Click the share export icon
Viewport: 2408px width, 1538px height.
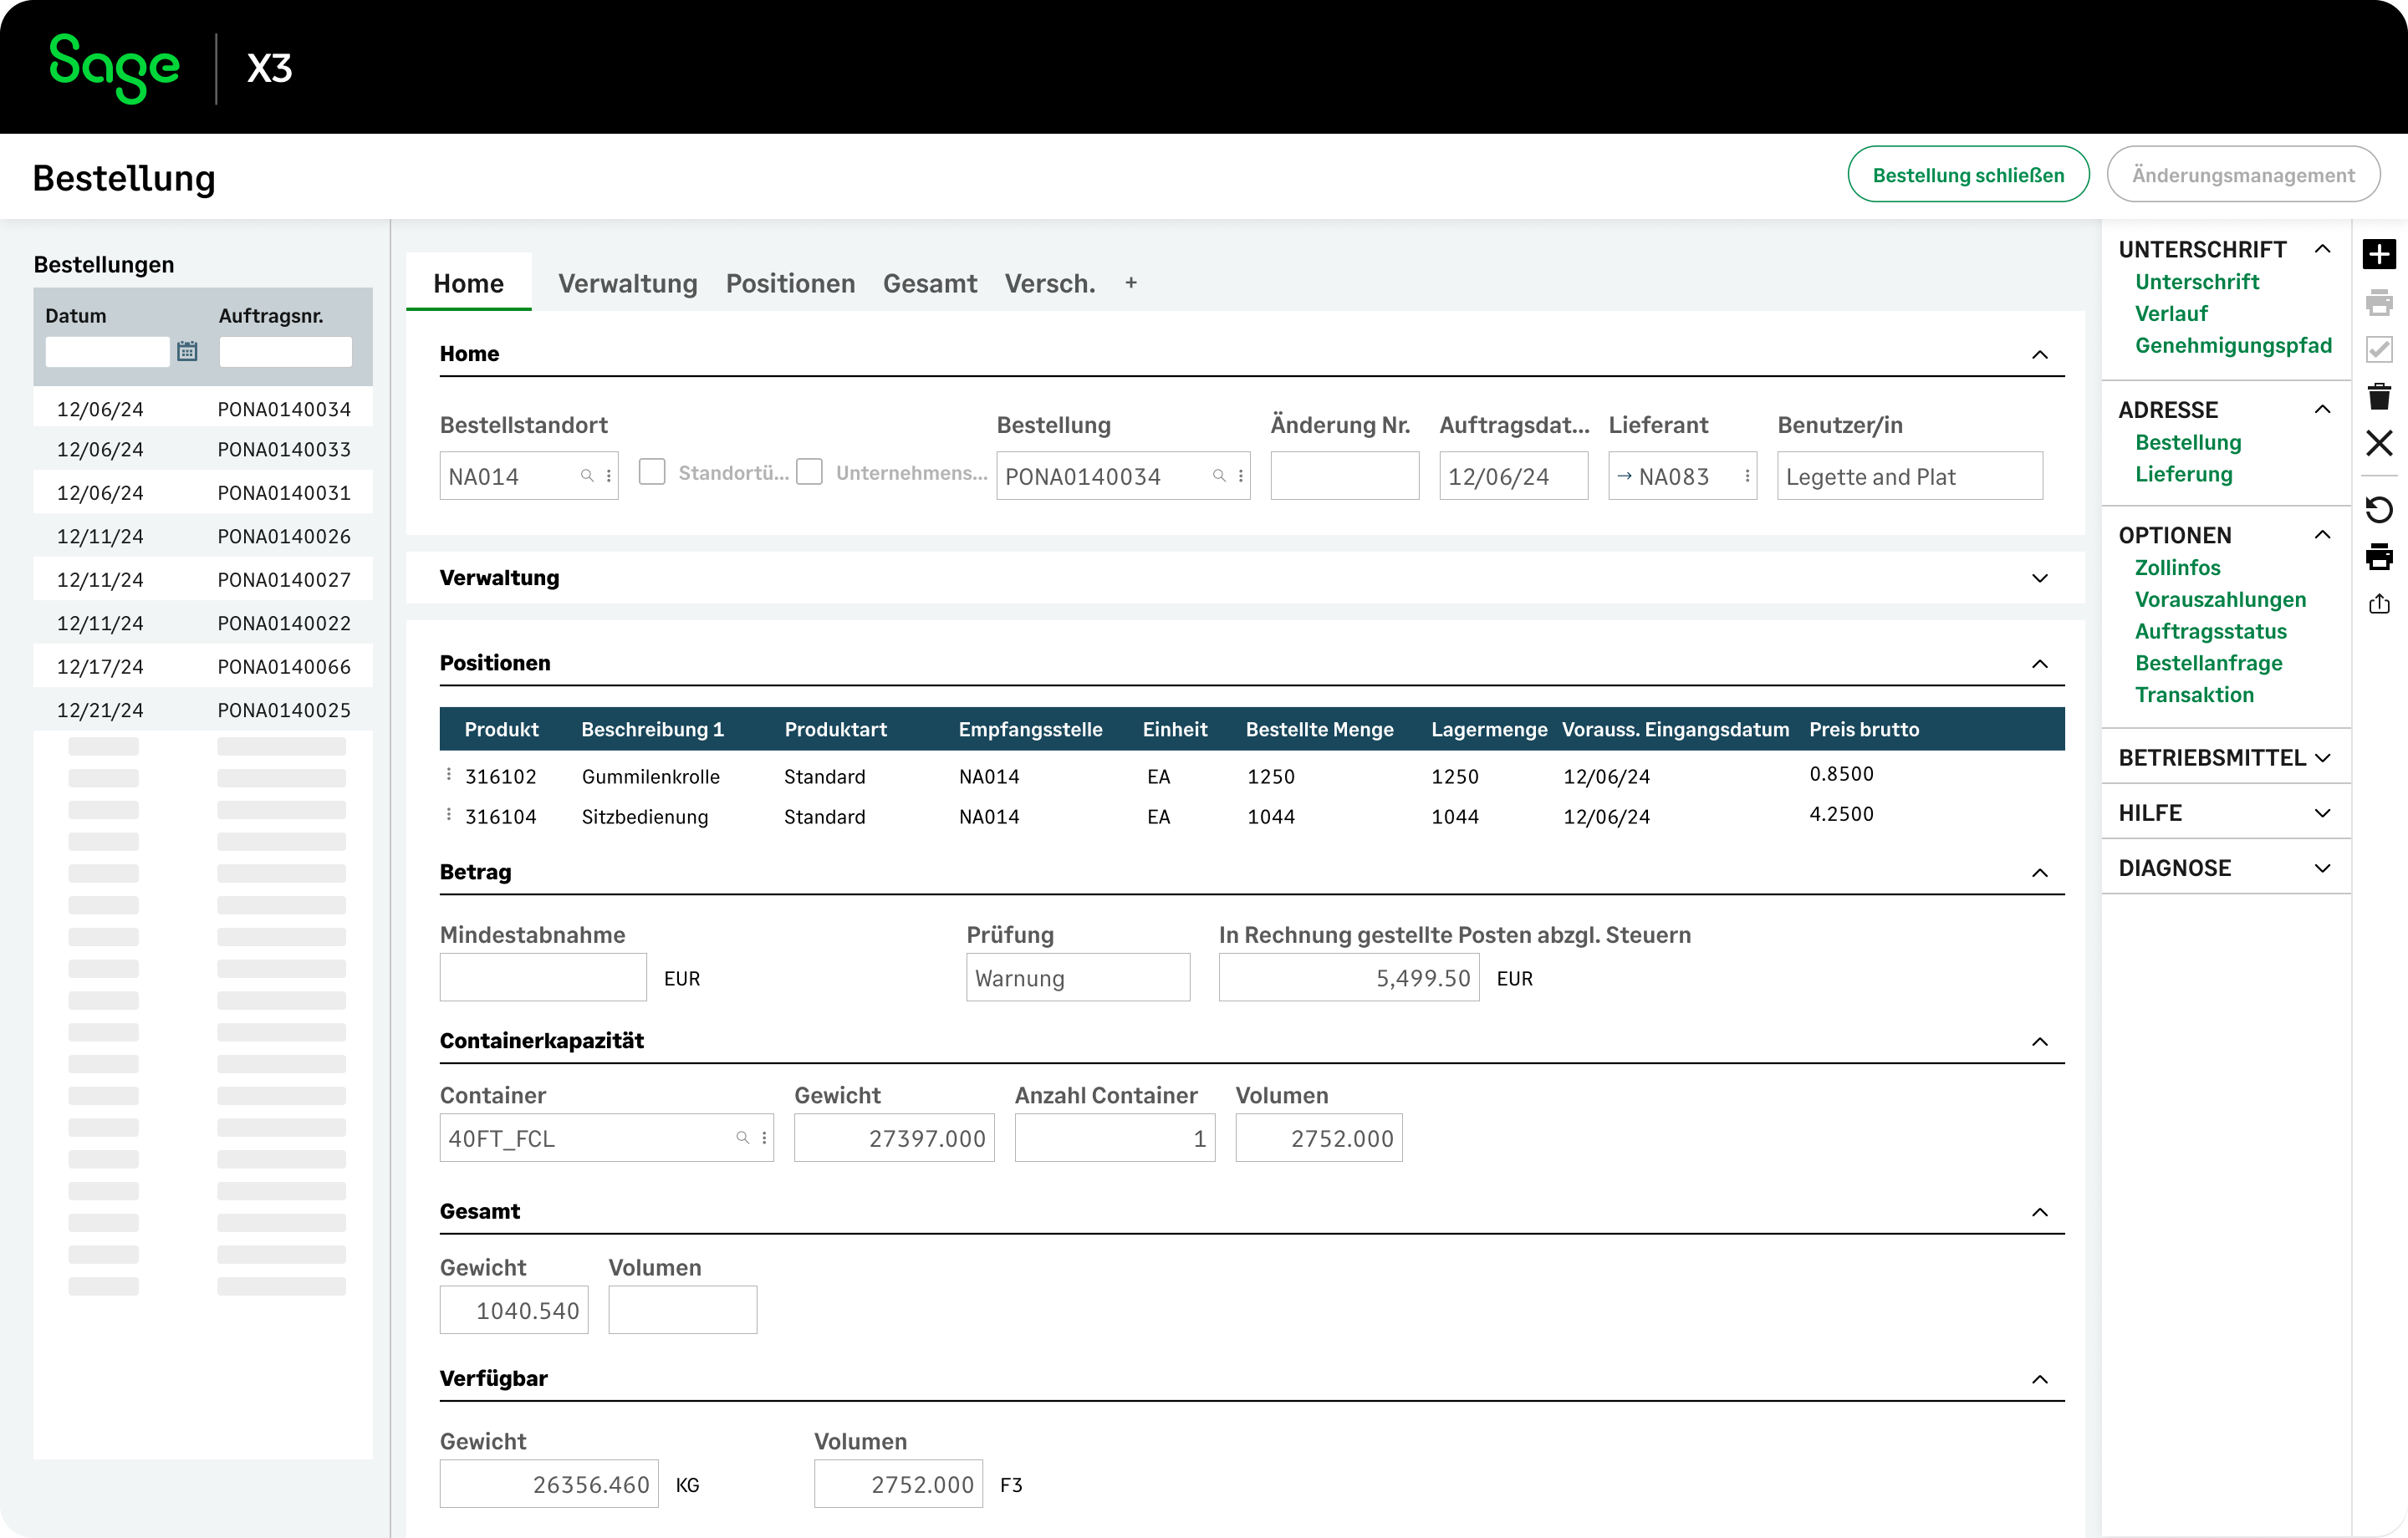click(2379, 604)
